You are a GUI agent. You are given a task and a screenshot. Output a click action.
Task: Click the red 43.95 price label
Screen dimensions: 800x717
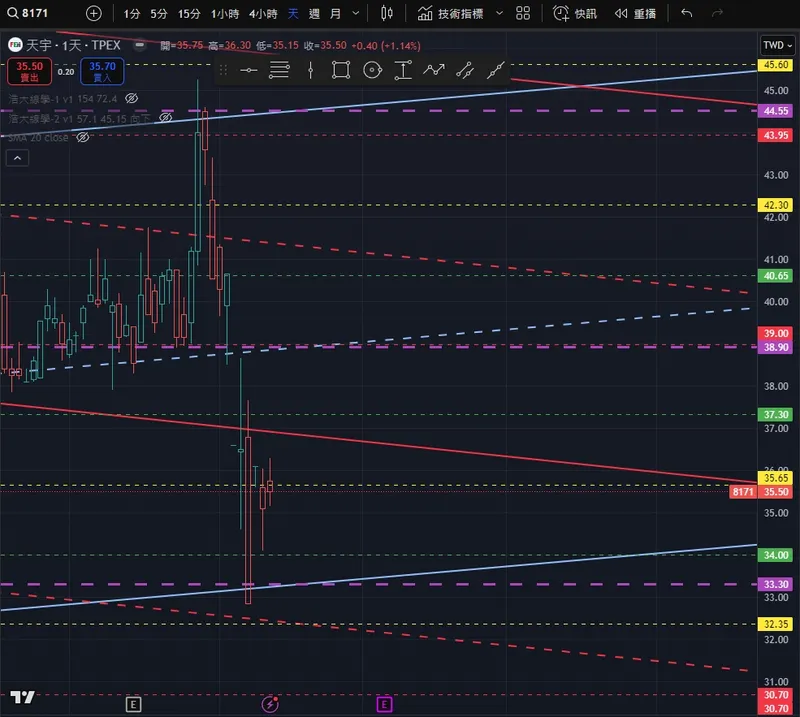point(776,135)
